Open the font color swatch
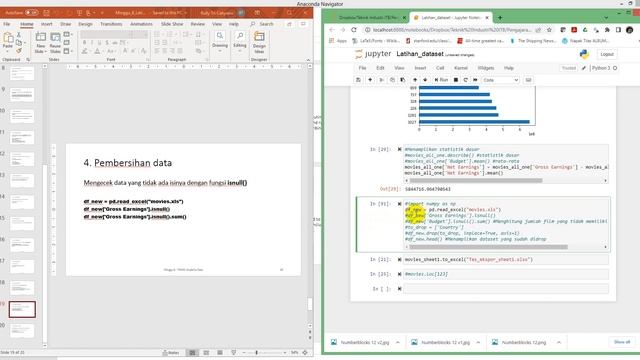This screenshot has width=640, height=360. tap(98, 51)
